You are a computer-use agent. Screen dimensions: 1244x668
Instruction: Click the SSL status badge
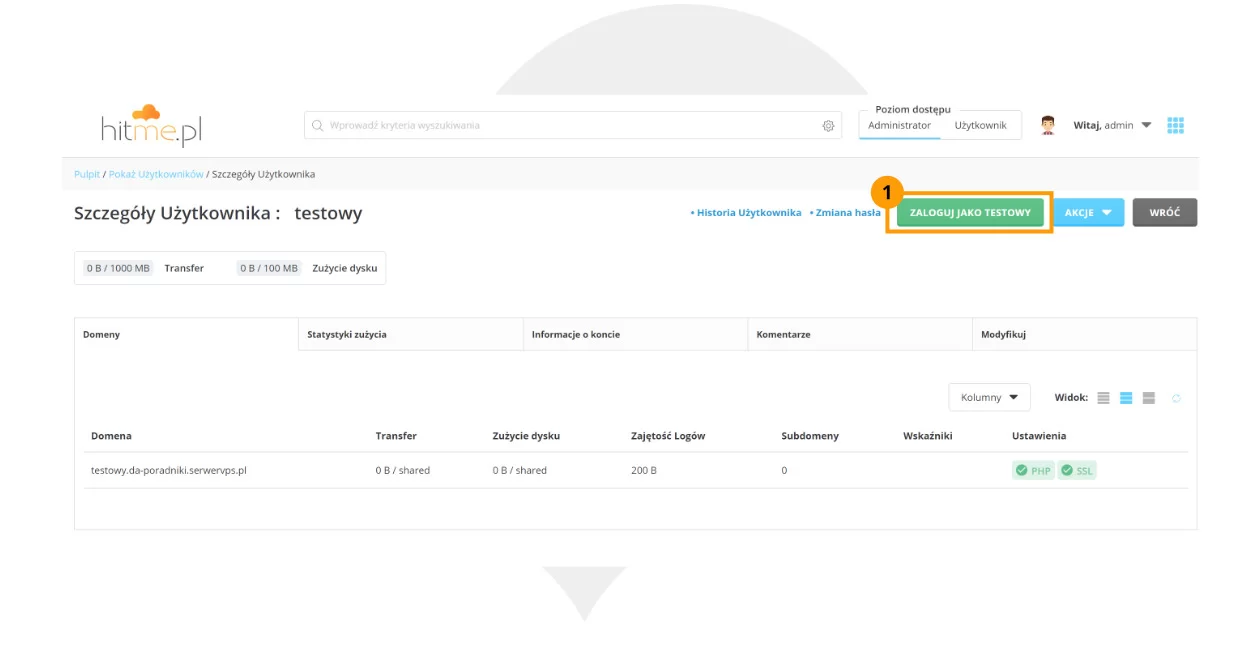(1077, 470)
